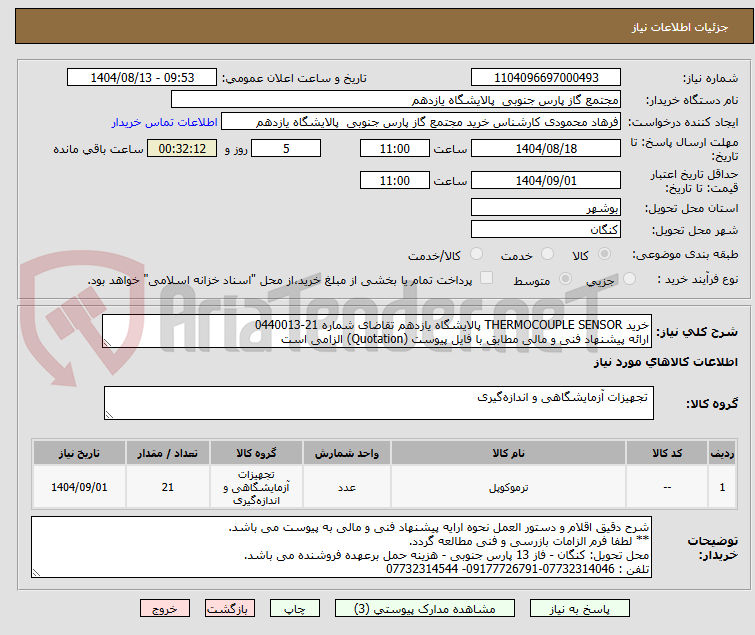Click the quantity cell showing 21
Screen dimensions: 755x635
[x=168, y=487]
